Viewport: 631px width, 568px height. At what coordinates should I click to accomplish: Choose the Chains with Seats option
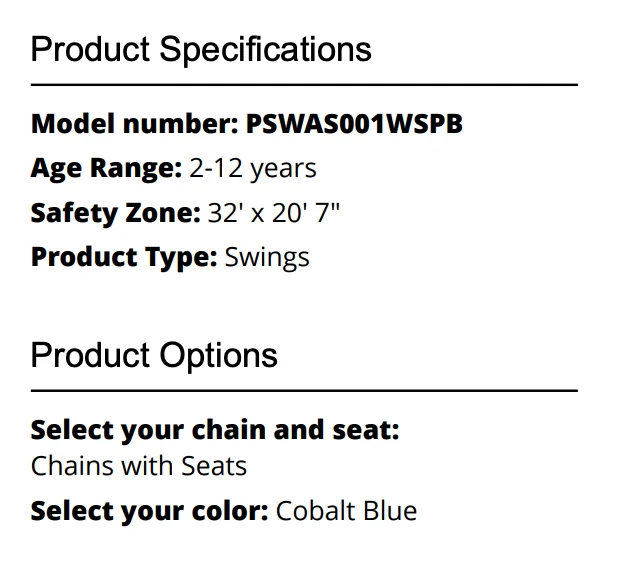139,466
